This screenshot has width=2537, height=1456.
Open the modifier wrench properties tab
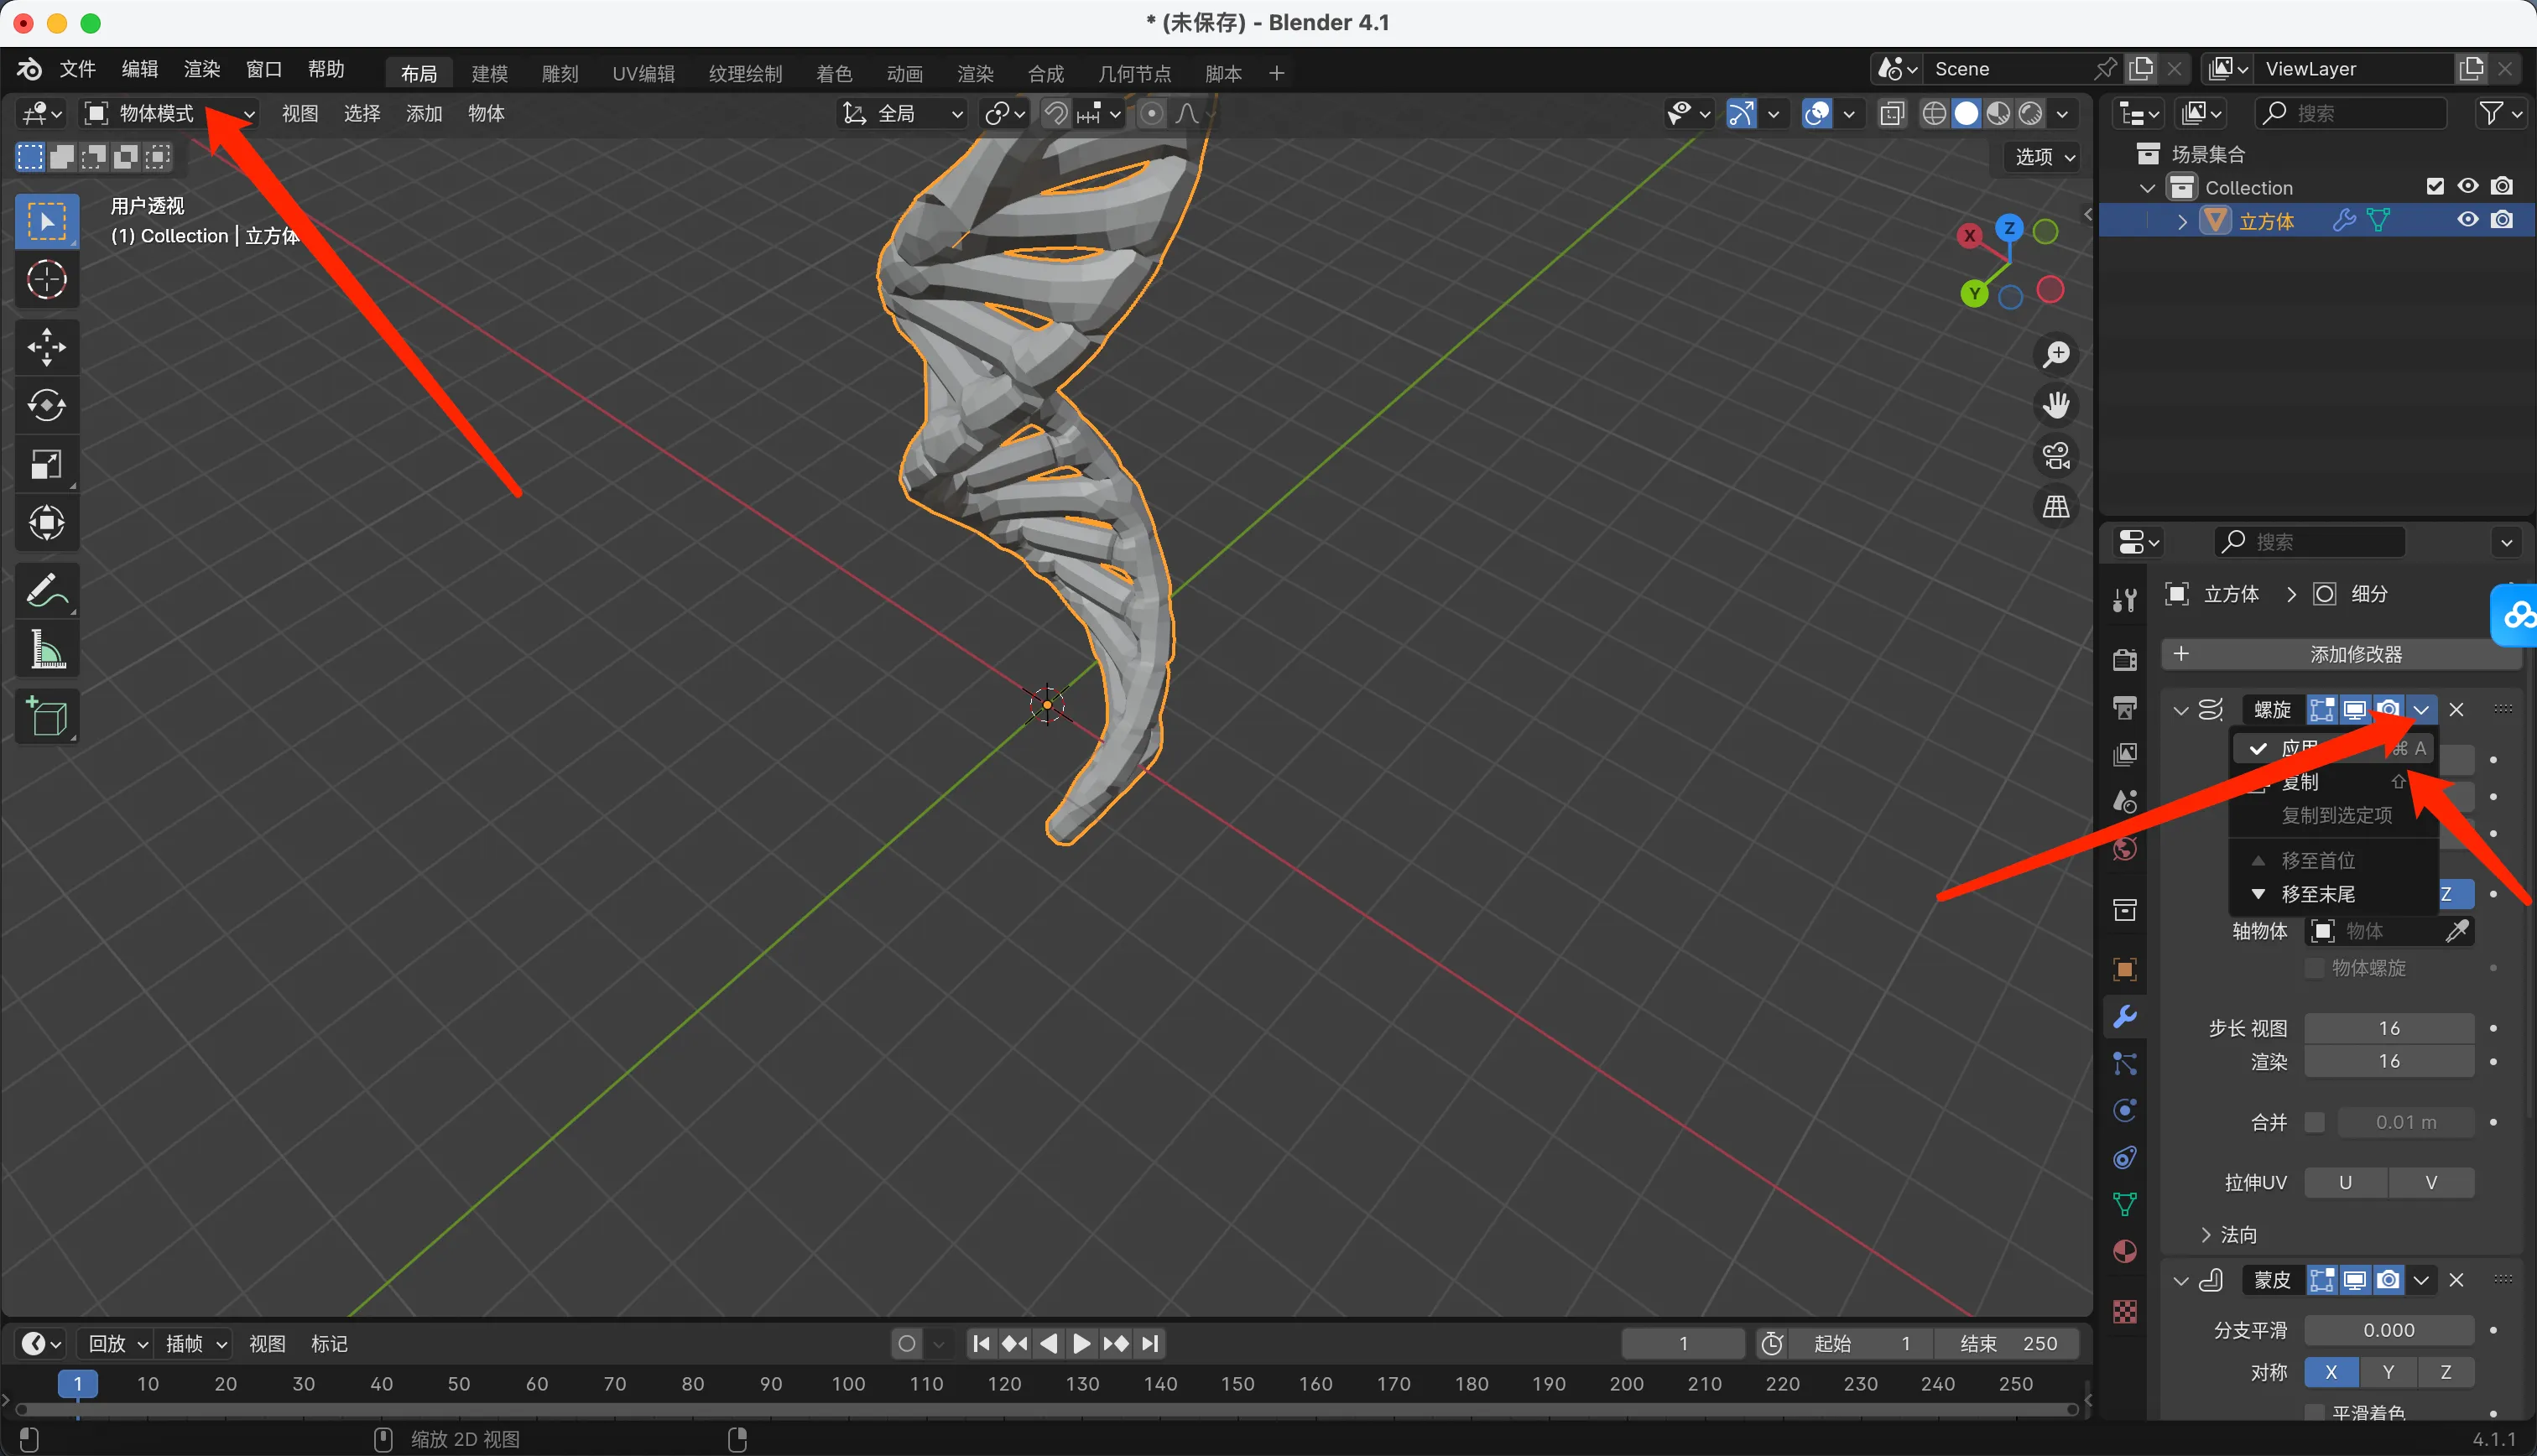(2124, 1016)
